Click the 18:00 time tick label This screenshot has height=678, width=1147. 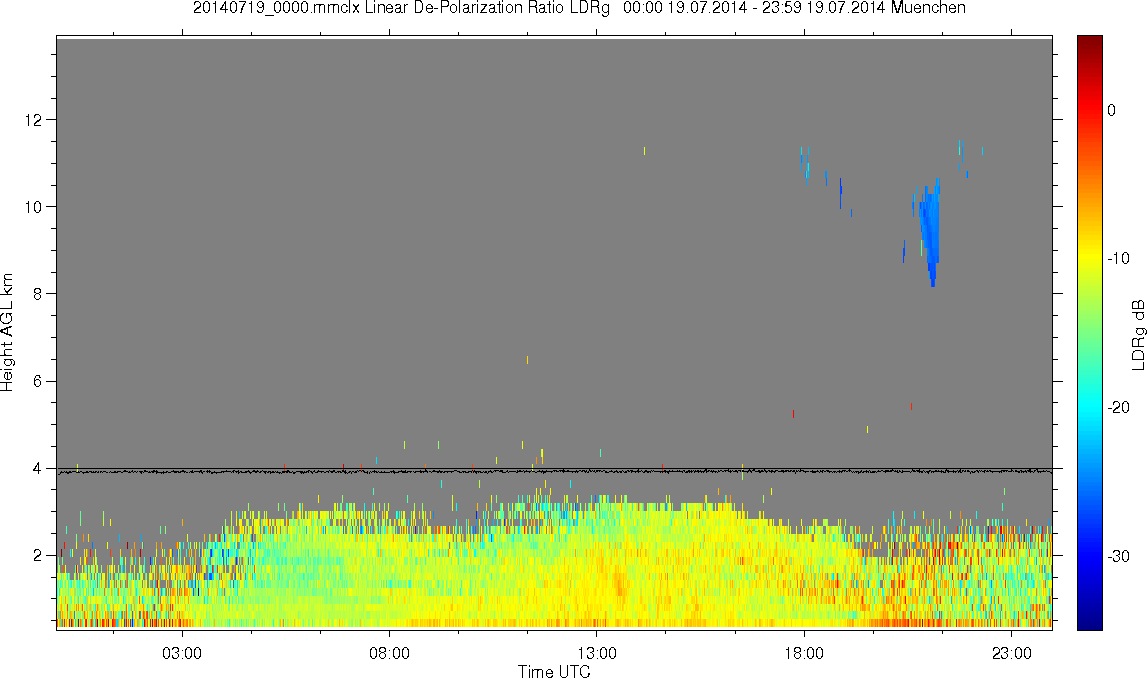[804, 653]
